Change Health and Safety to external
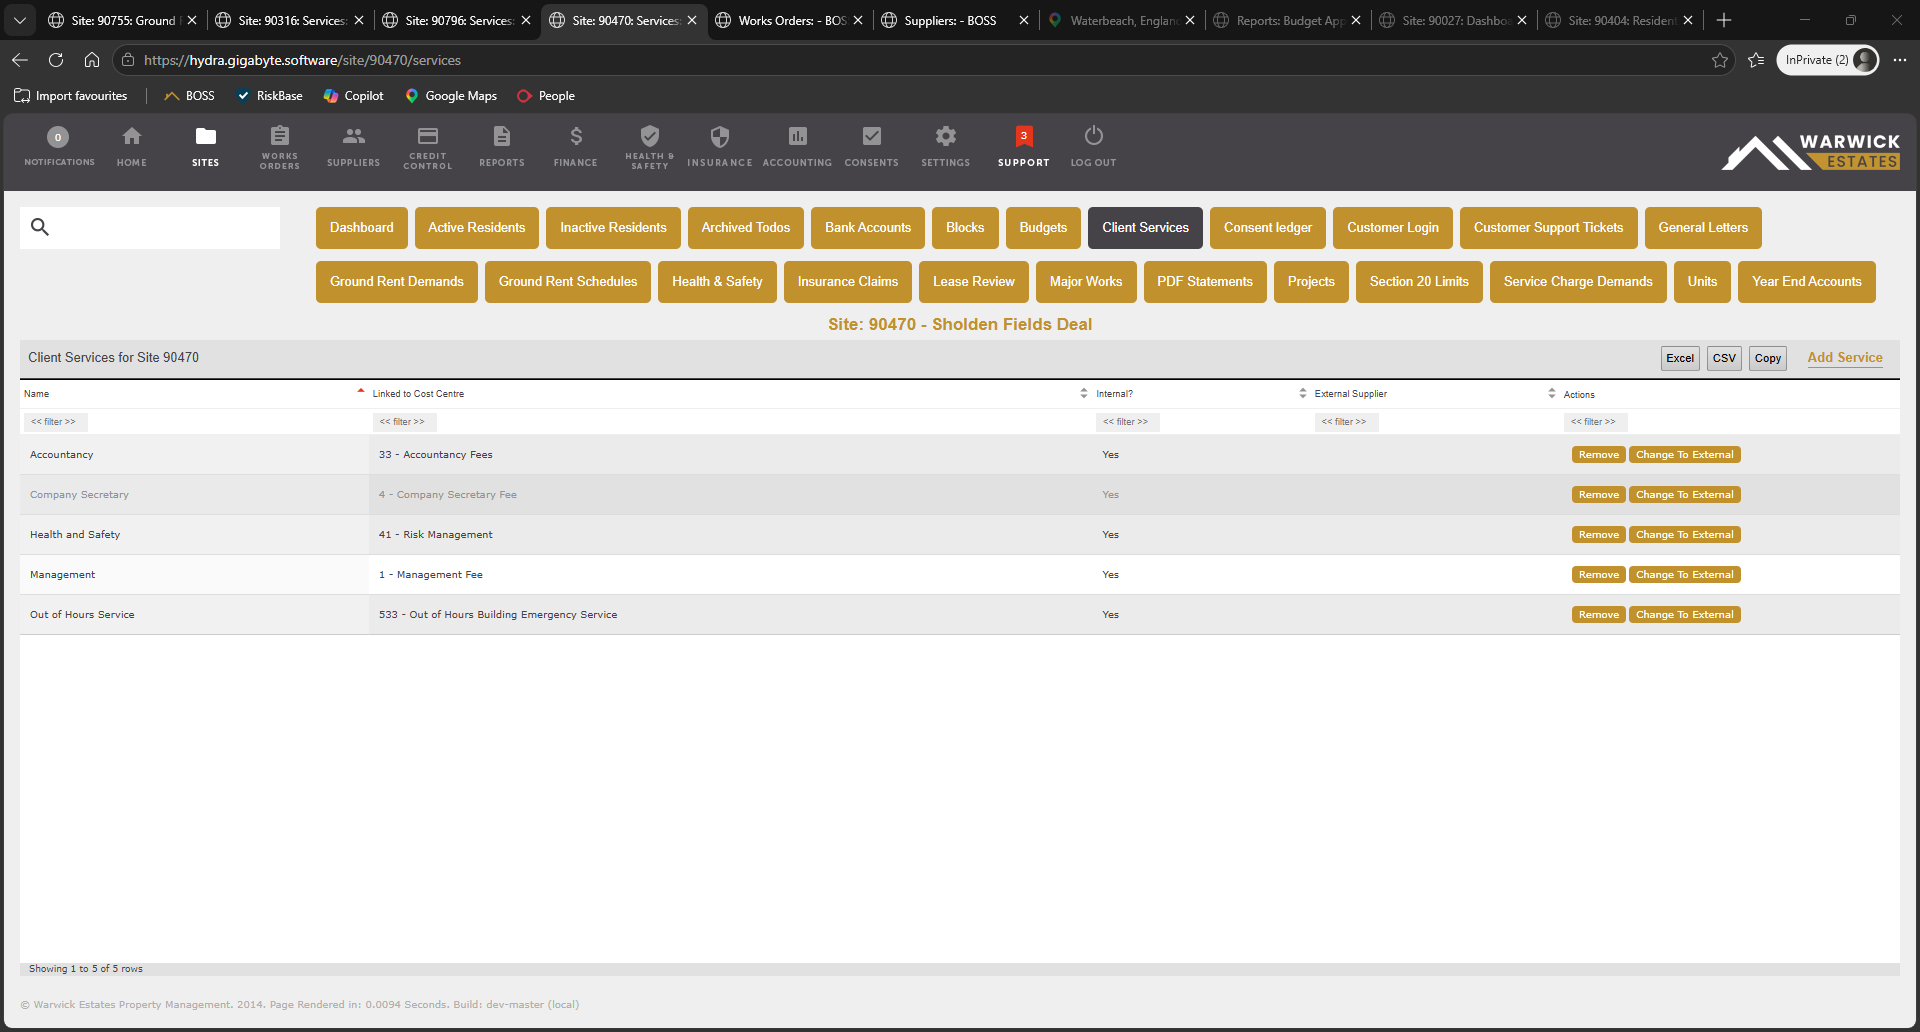 [1685, 535]
